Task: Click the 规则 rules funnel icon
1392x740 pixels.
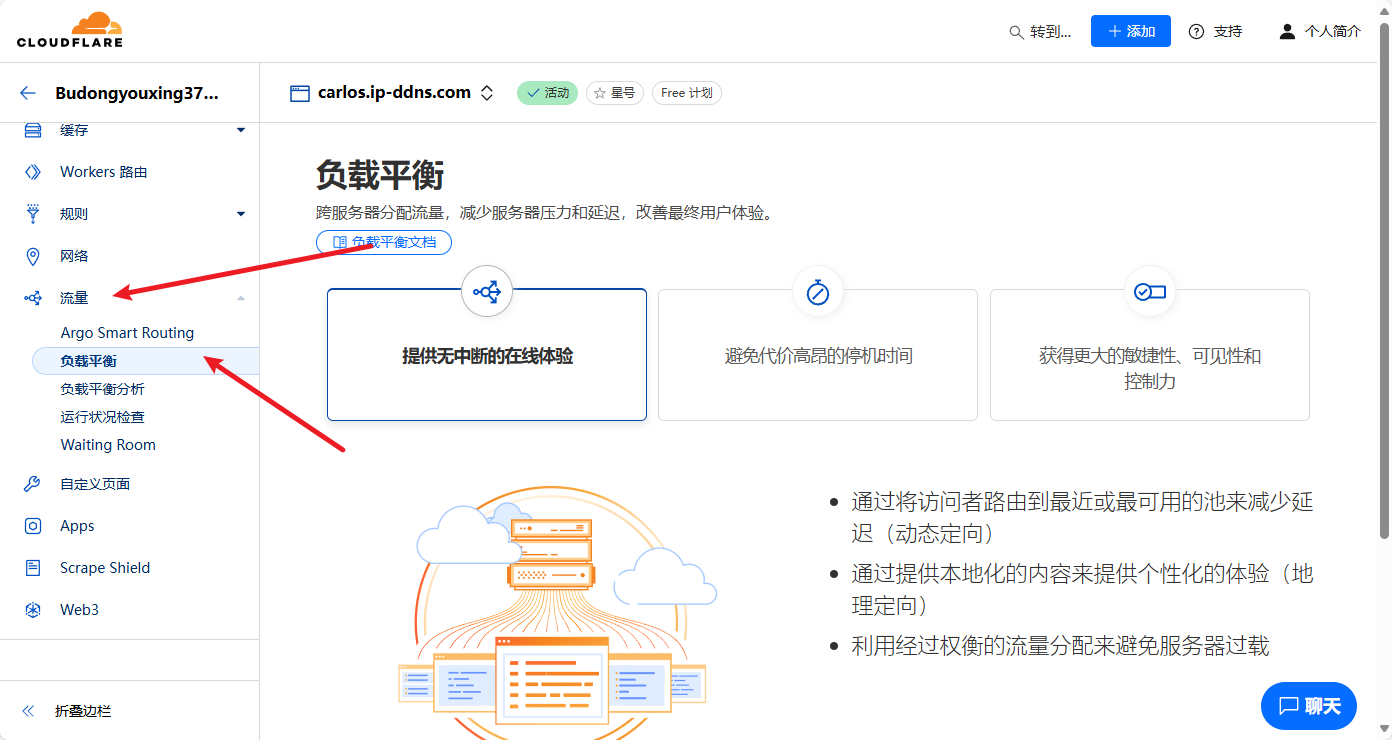Action: (x=33, y=214)
